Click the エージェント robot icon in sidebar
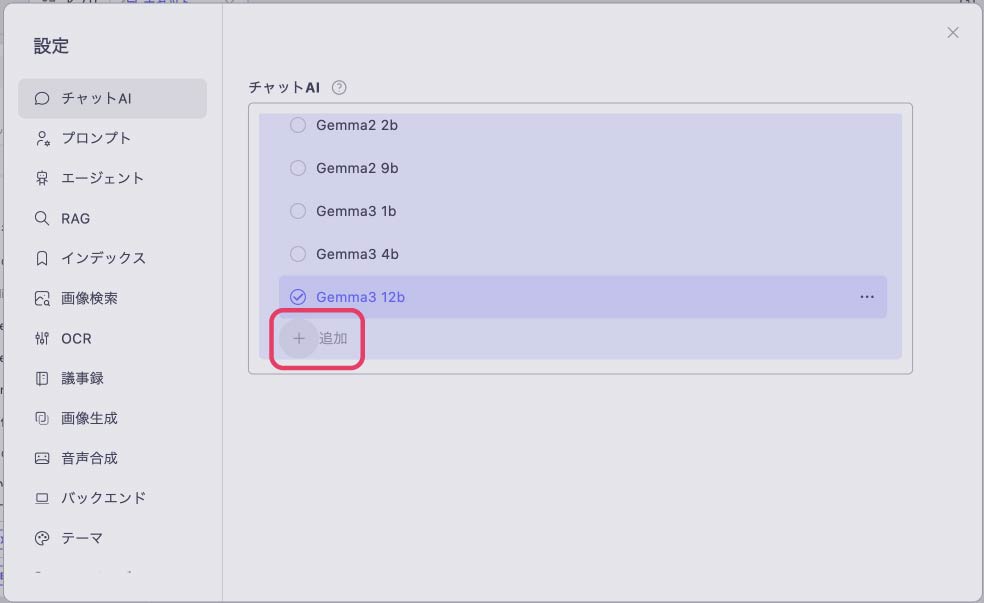The height and width of the screenshot is (603, 984). (x=42, y=178)
